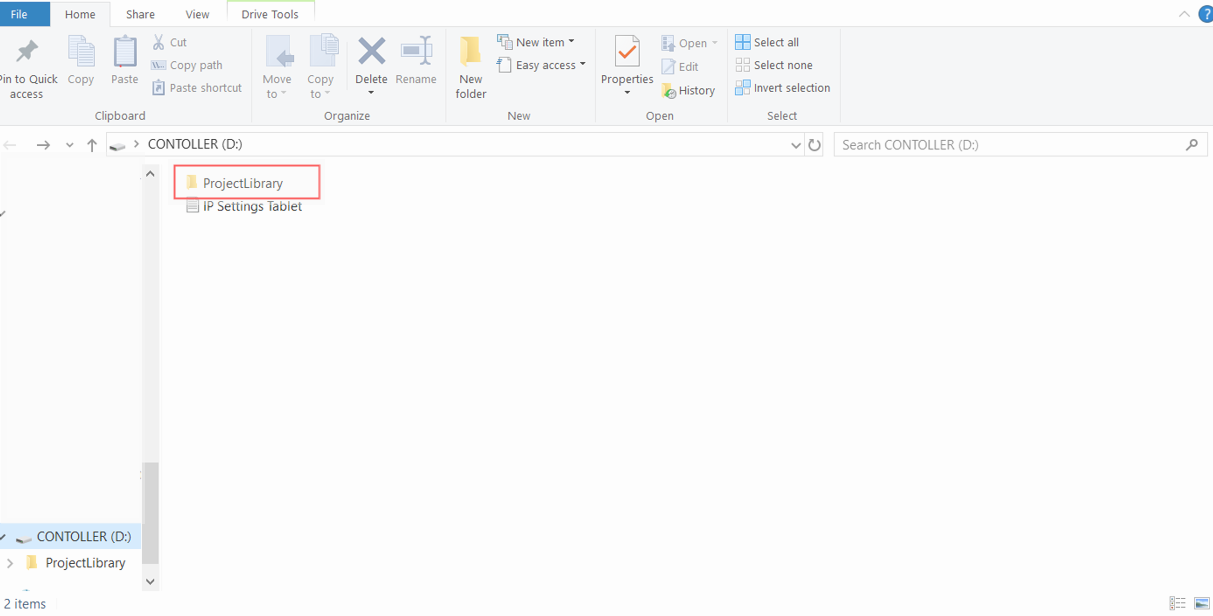Switch to the Details view layout
Image resolution: width=1213 pixels, height=616 pixels.
tap(1178, 604)
